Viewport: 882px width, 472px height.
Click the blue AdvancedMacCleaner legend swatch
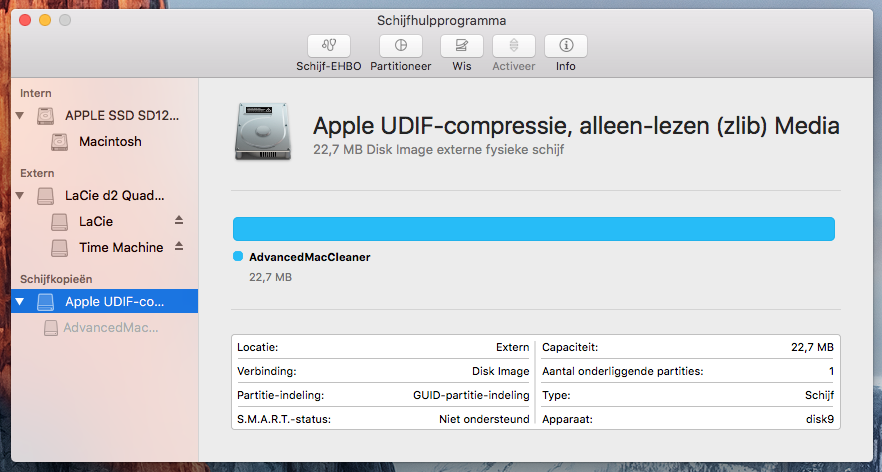pos(238,257)
